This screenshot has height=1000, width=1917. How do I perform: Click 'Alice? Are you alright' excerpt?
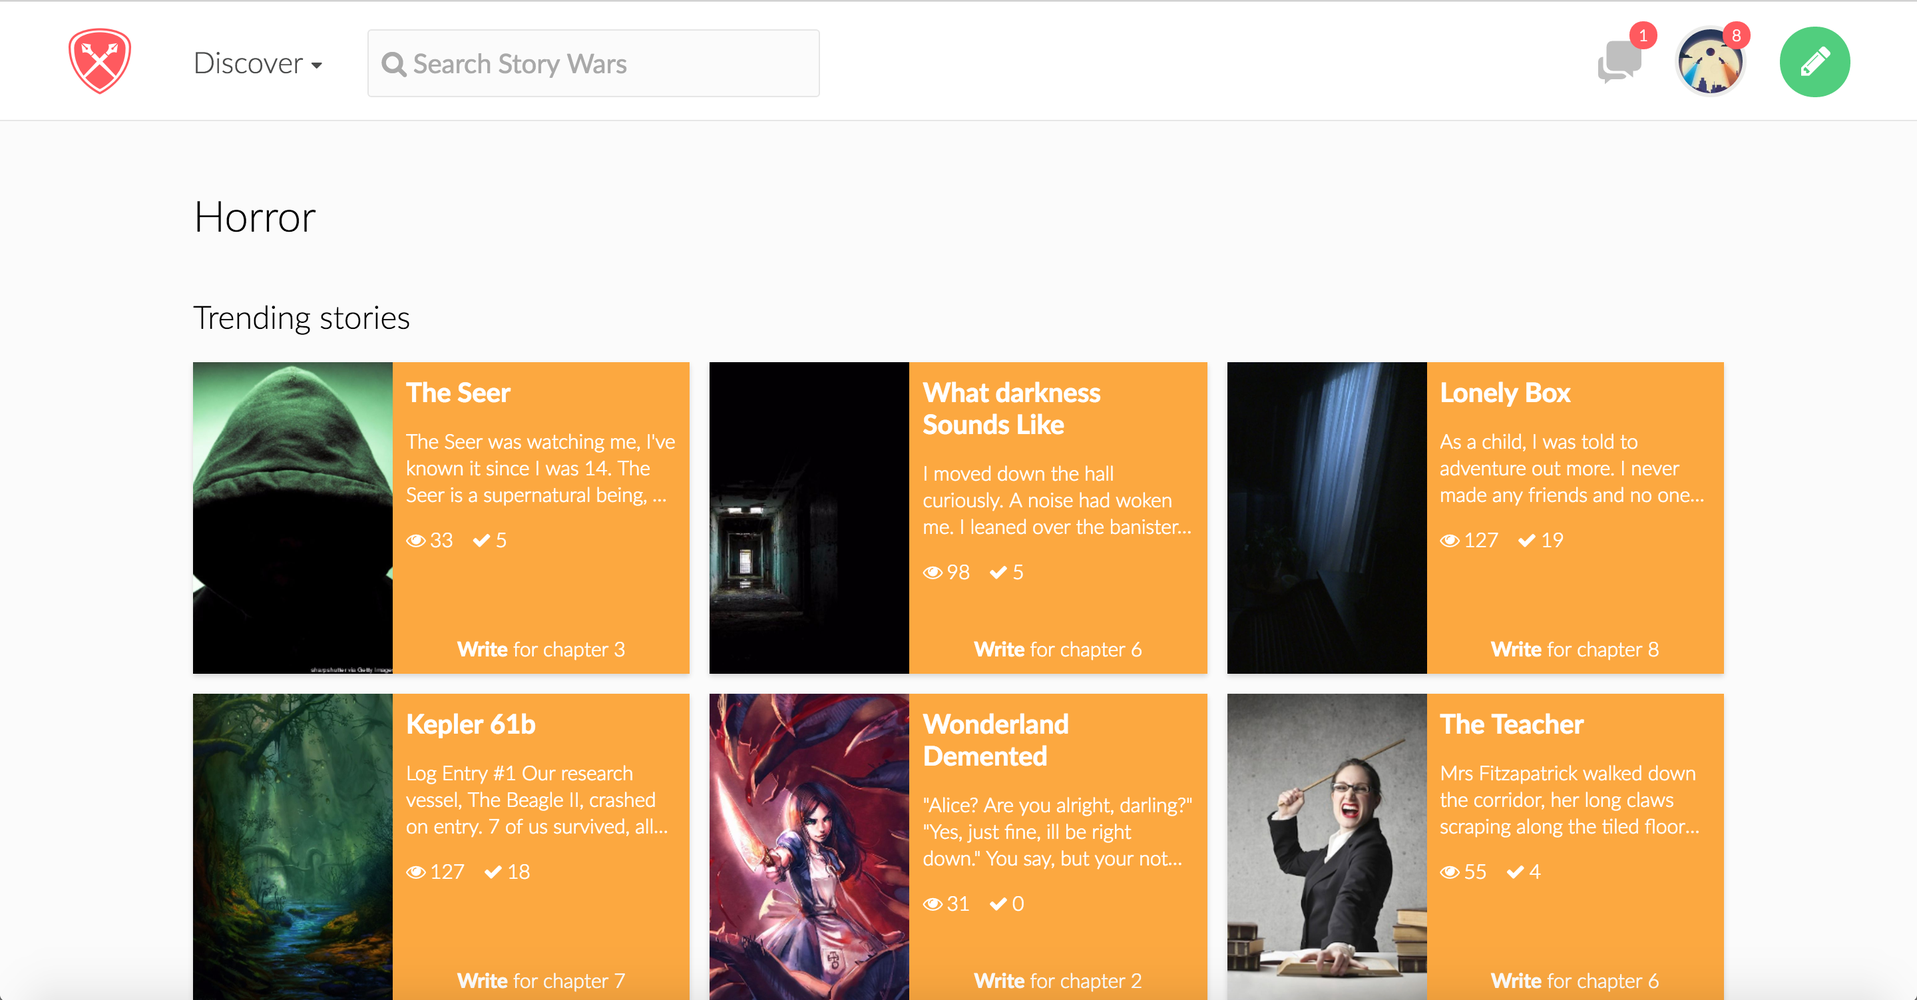pyautogui.click(x=1057, y=832)
